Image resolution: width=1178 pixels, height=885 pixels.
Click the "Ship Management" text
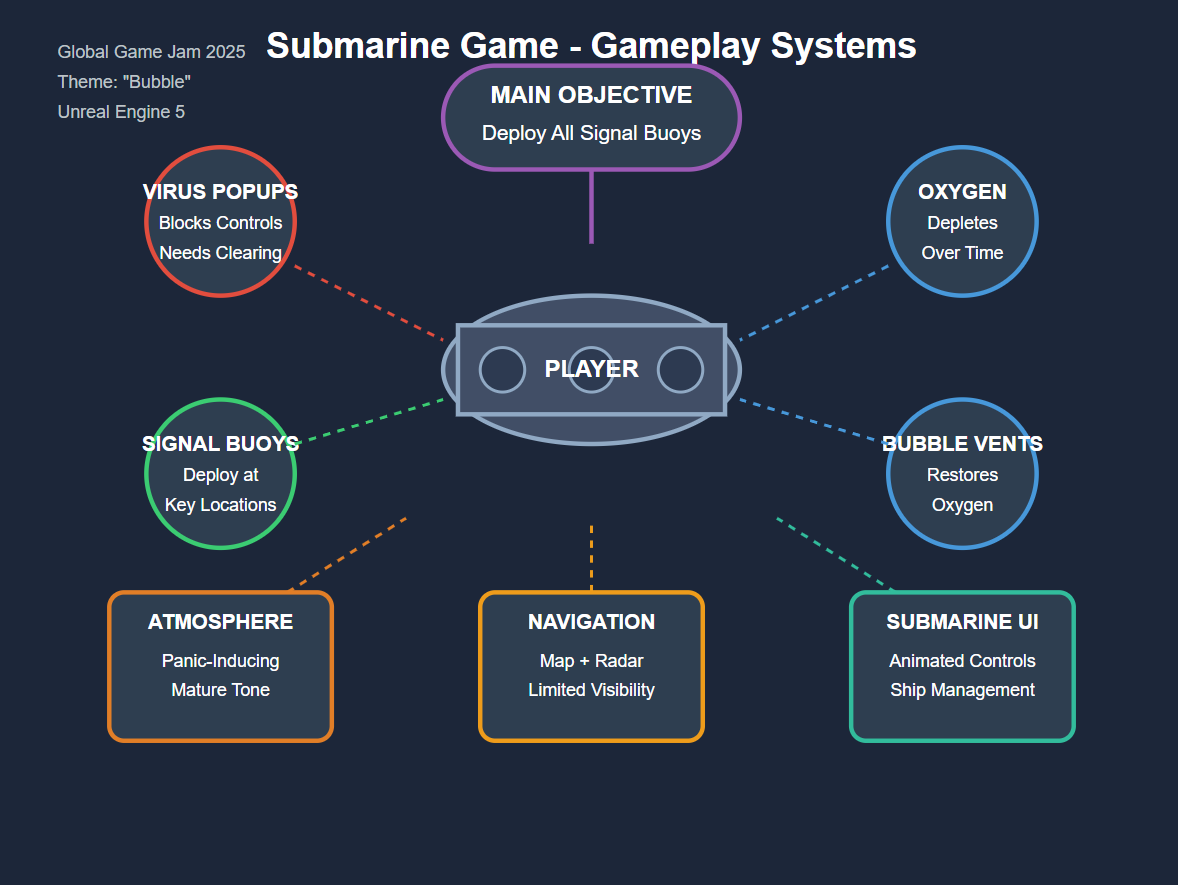pyautogui.click(x=962, y=690)
